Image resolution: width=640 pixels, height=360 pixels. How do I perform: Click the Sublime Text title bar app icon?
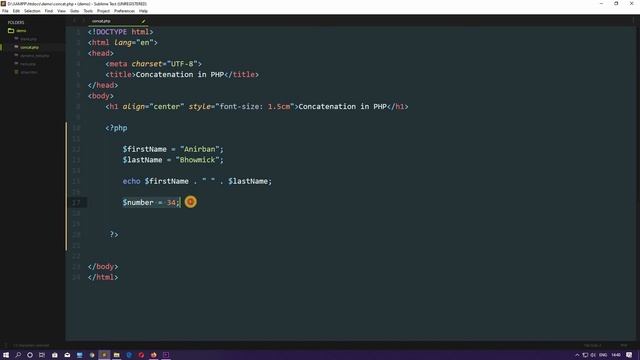3,4
